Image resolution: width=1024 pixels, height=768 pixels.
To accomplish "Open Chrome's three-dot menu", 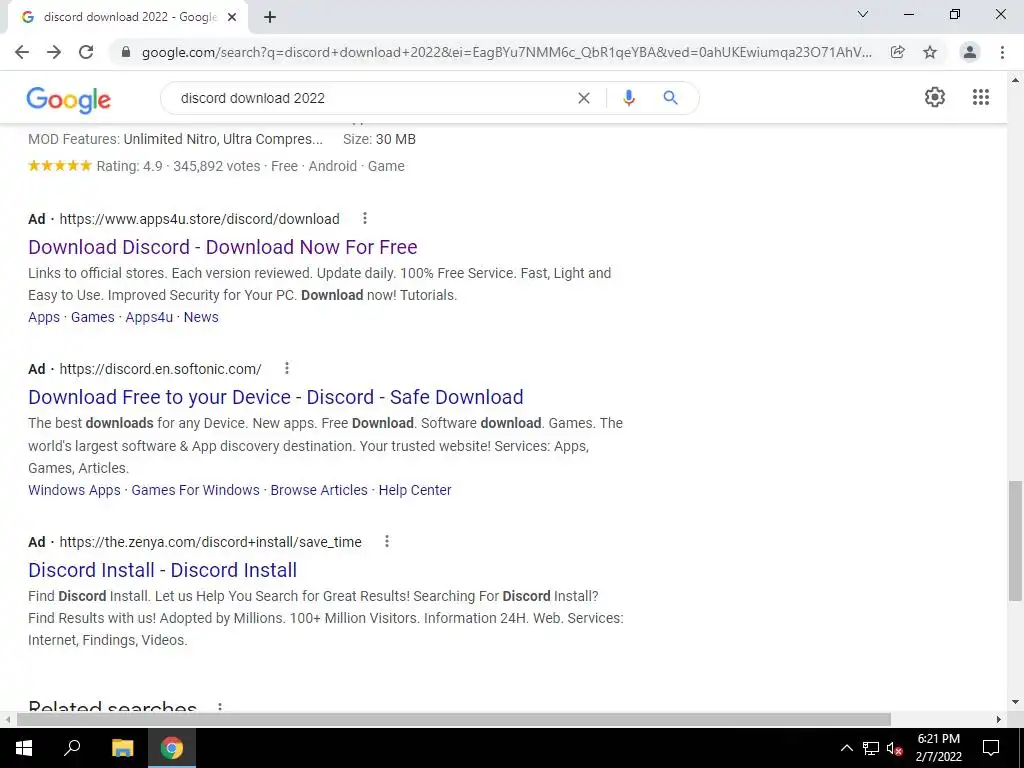I will coord(1002,52).
